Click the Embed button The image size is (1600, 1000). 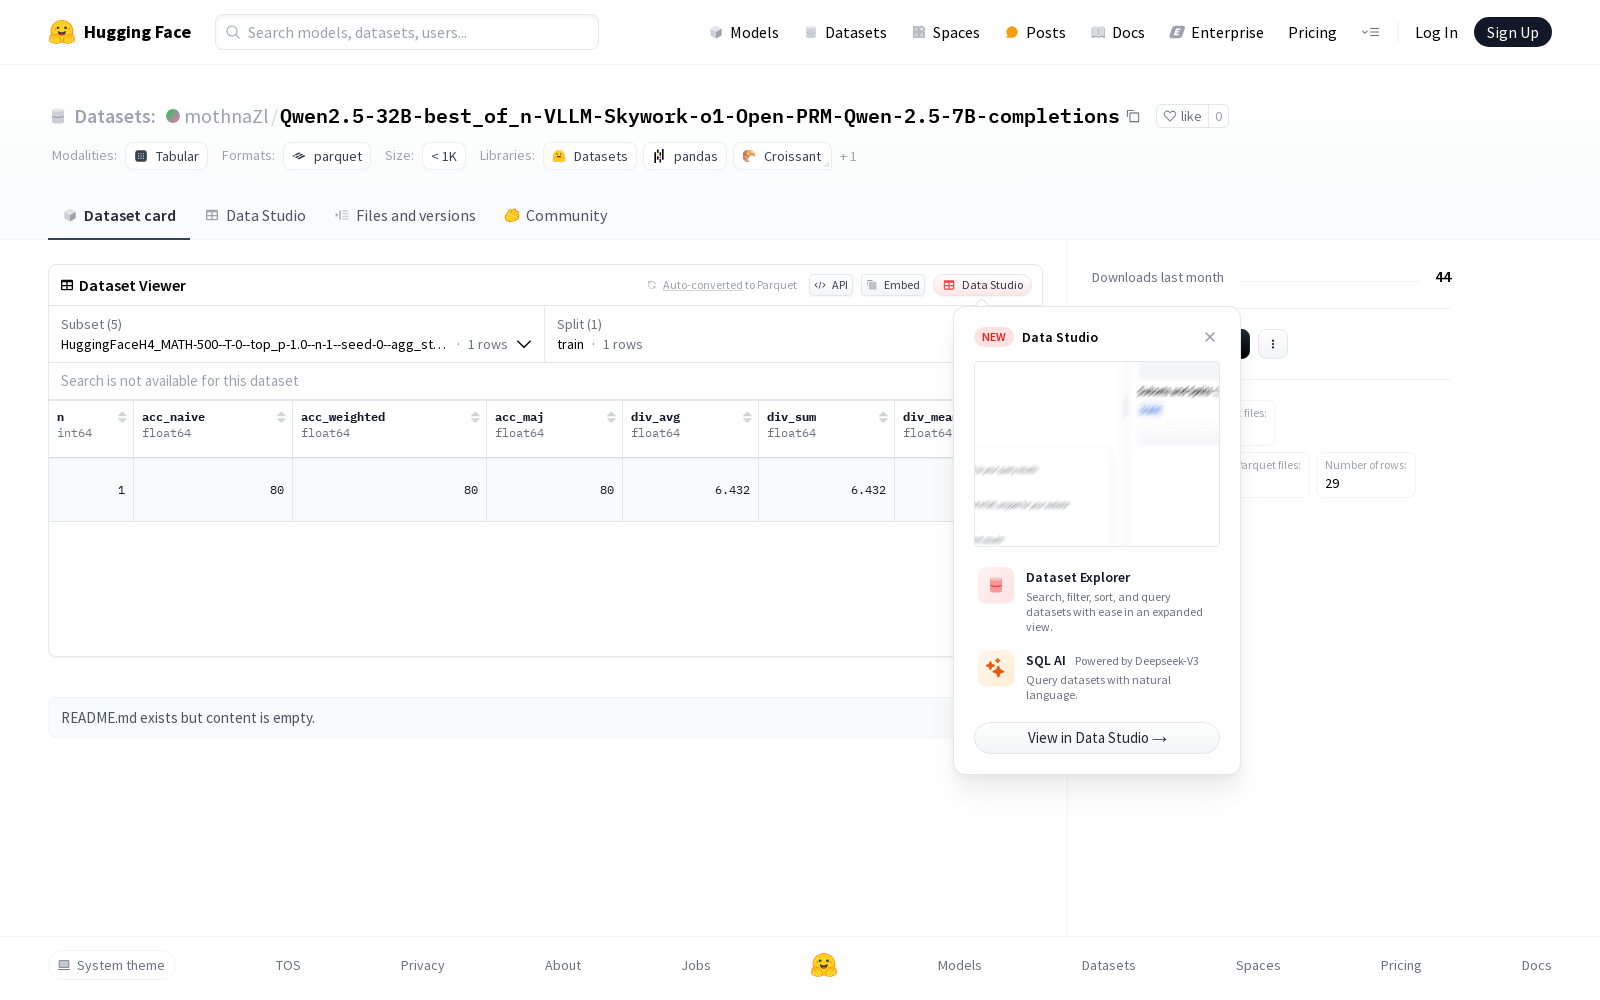pyautogui.click(x=893, y=285)
